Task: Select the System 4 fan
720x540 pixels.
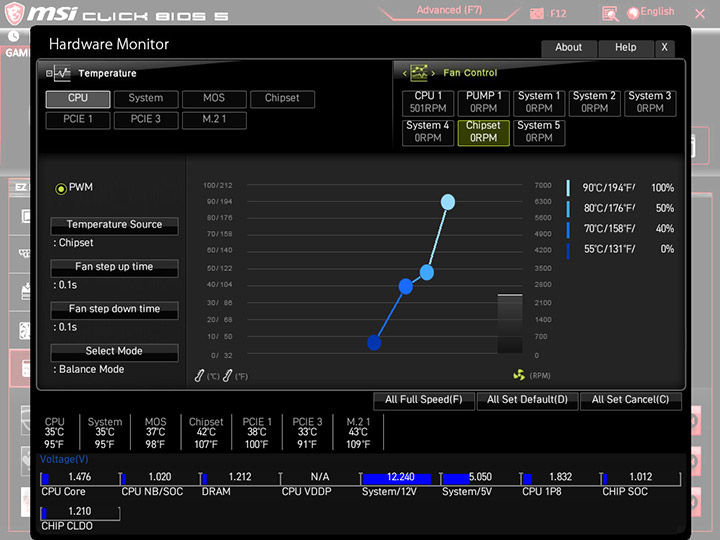Action: click(428, 132)
